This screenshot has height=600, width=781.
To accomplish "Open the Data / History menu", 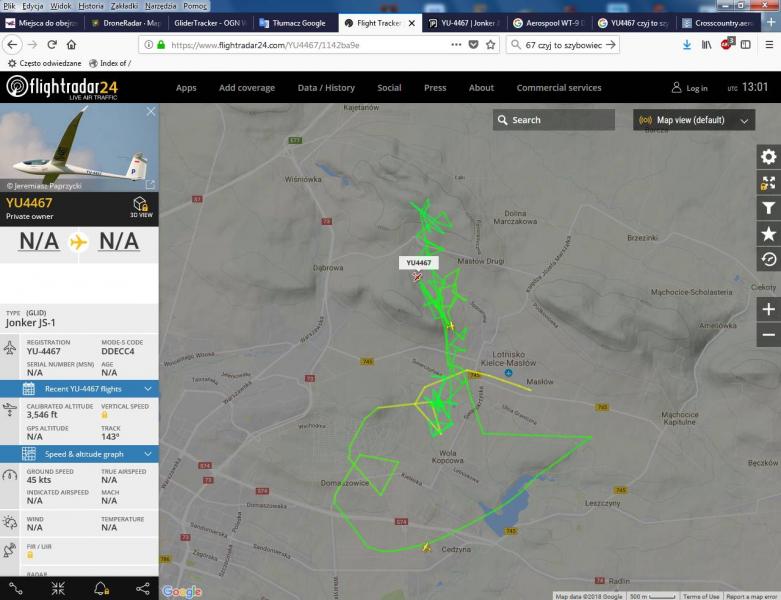I will pos(326,88).
